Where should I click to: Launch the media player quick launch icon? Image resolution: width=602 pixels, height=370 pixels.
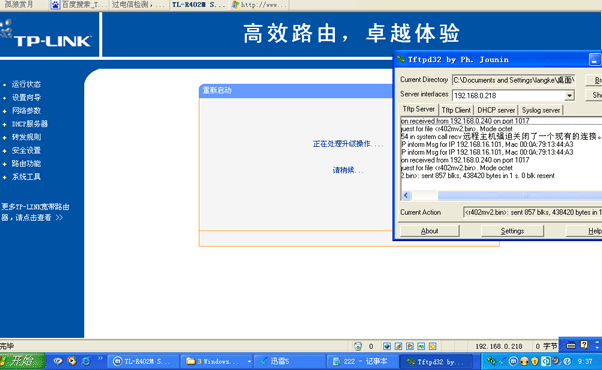[72, 361]
